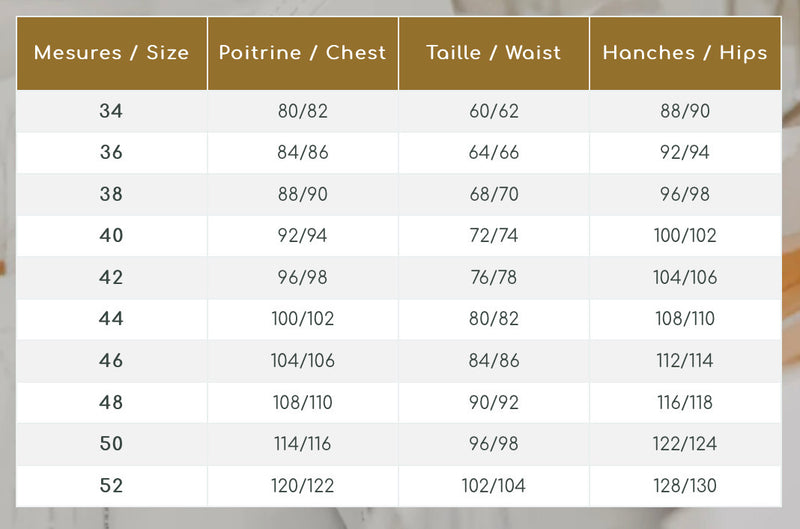The height and width of the screenshot is (529, 800).
Task: Click size 38 in the size column
Action: click(x=111, y=194)
